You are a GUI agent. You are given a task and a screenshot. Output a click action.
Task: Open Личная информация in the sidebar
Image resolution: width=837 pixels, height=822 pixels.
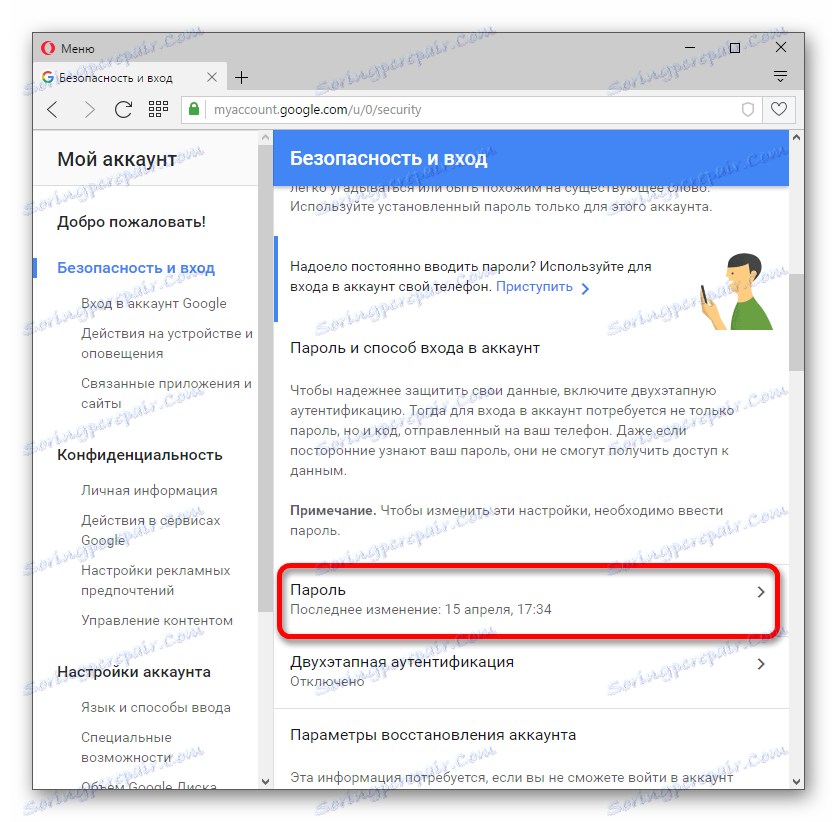point(149,490)
